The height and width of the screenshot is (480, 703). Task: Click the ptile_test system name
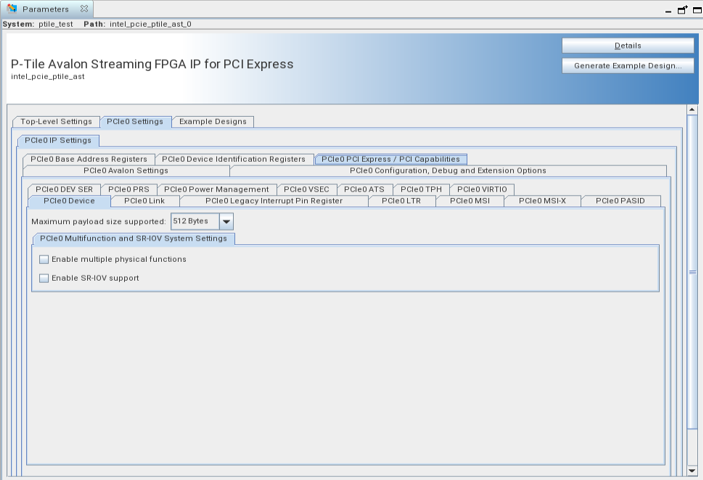[56, 24]
